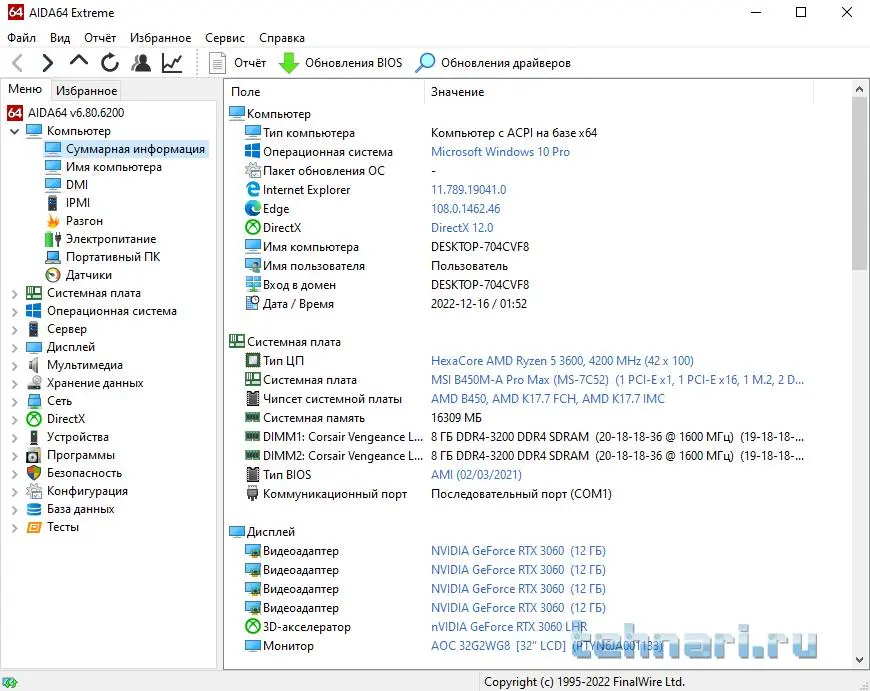Click the orange icon of Тесты node
The image size is (870, 691).
(x=34, y=527)
